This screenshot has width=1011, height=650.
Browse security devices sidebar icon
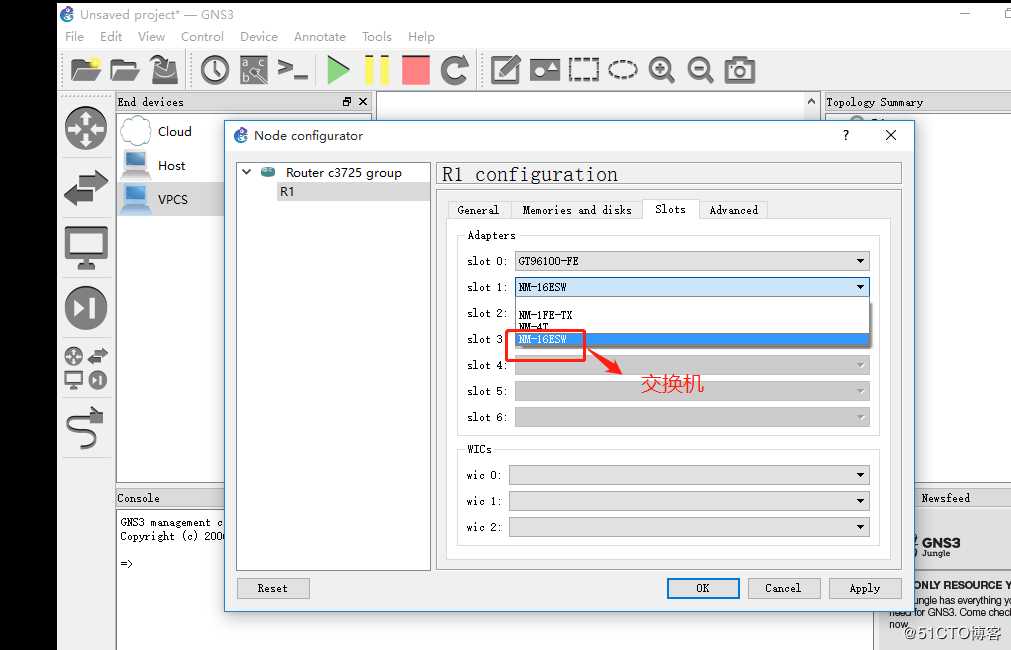(86, 308)
